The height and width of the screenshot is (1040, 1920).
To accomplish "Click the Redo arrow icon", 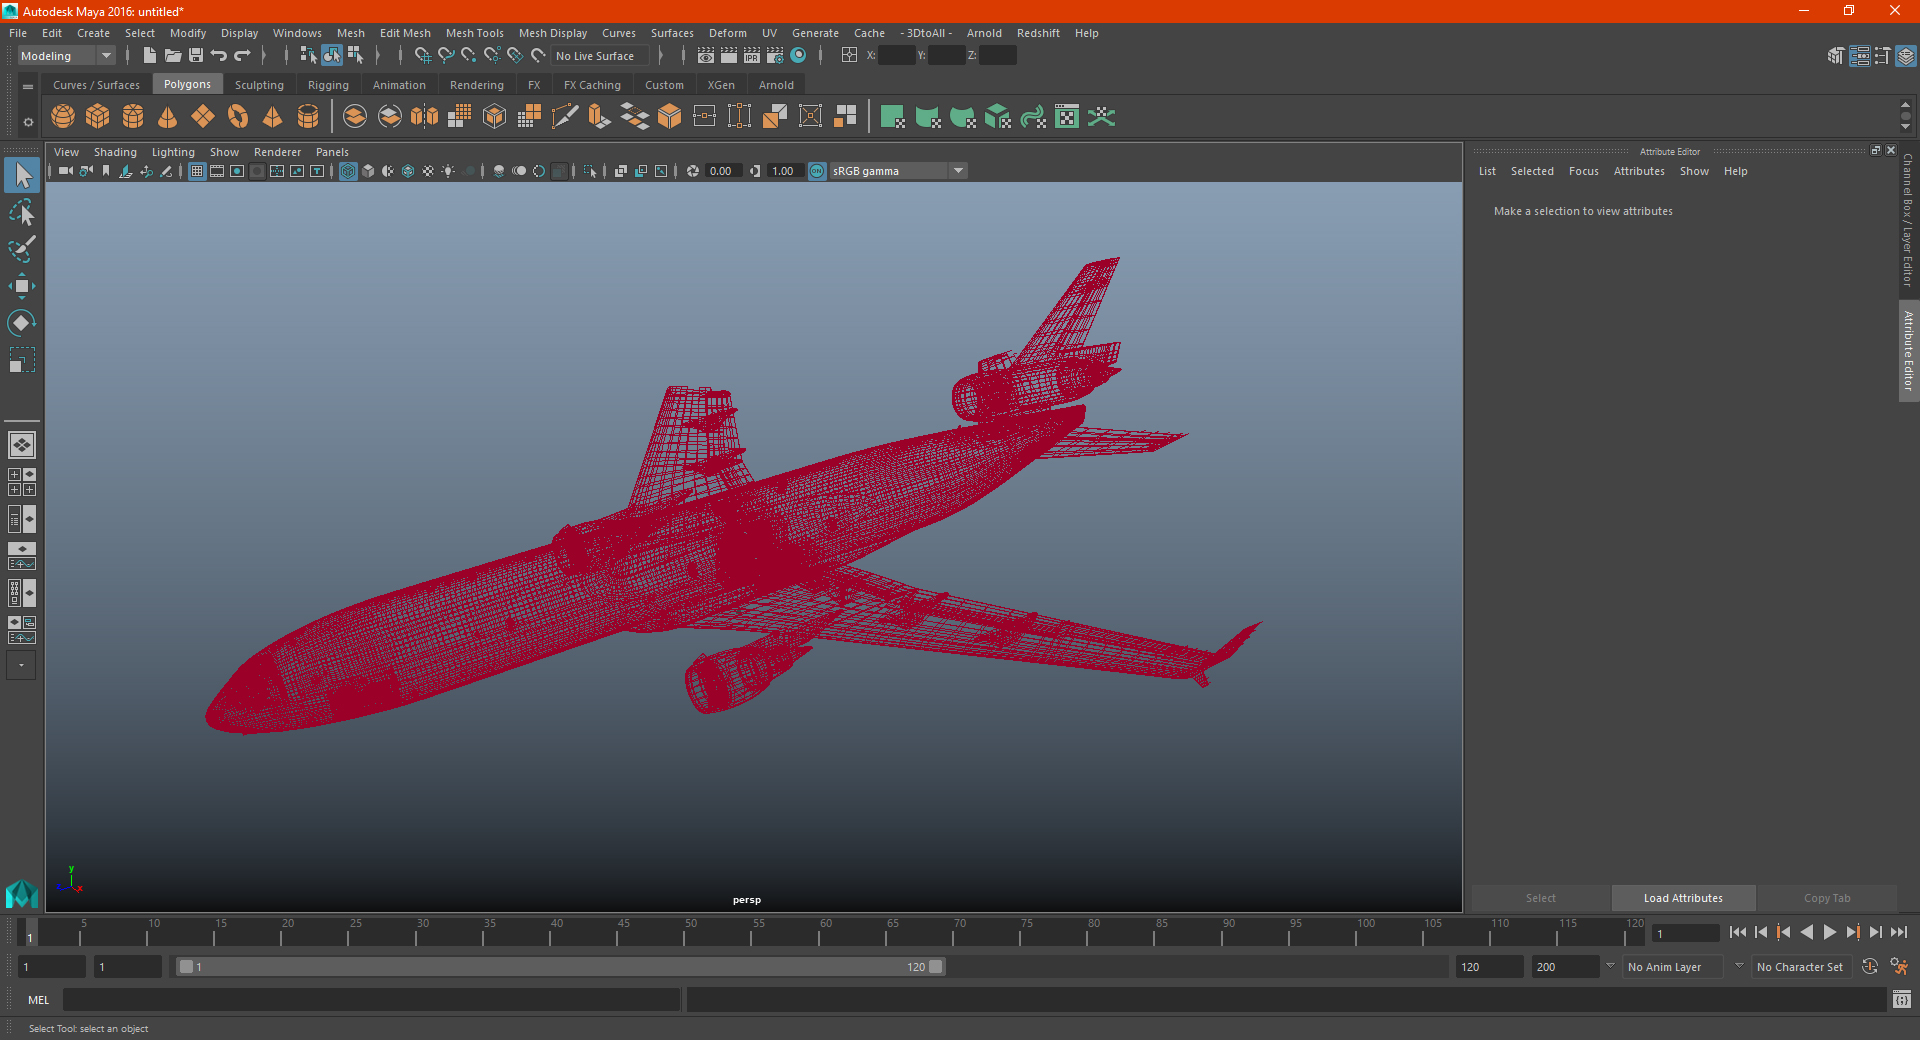I will click(x=242, y=55).
